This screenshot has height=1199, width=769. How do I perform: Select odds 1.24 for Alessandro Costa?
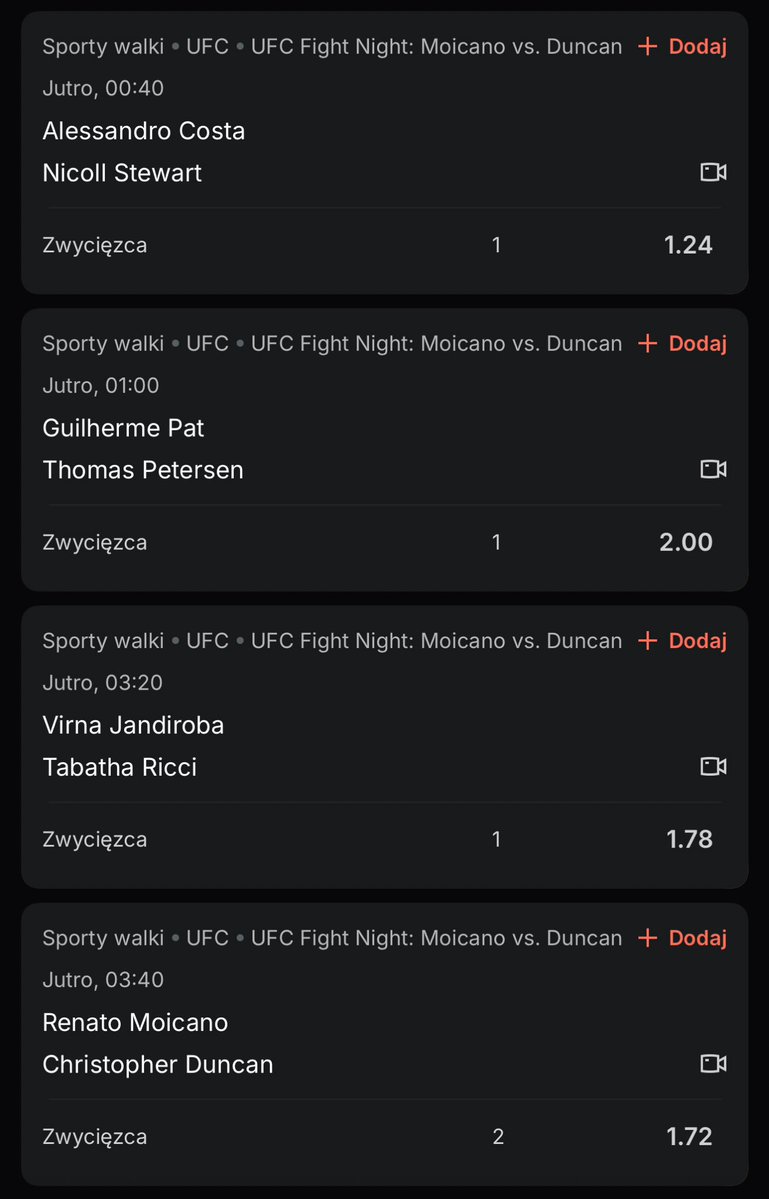pyautogui.click(x=688, y=245)
